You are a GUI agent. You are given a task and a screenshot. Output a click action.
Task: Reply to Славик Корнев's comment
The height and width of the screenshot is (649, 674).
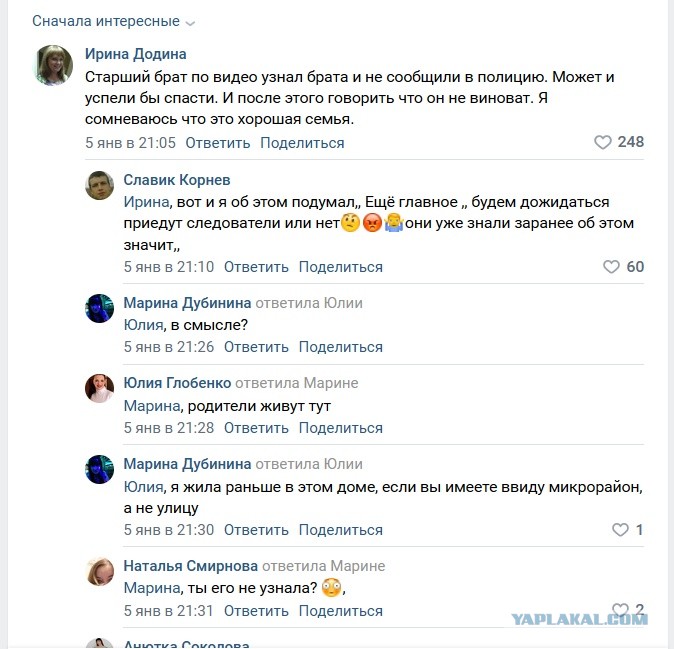pyautogui.click(x=256, y=267)
